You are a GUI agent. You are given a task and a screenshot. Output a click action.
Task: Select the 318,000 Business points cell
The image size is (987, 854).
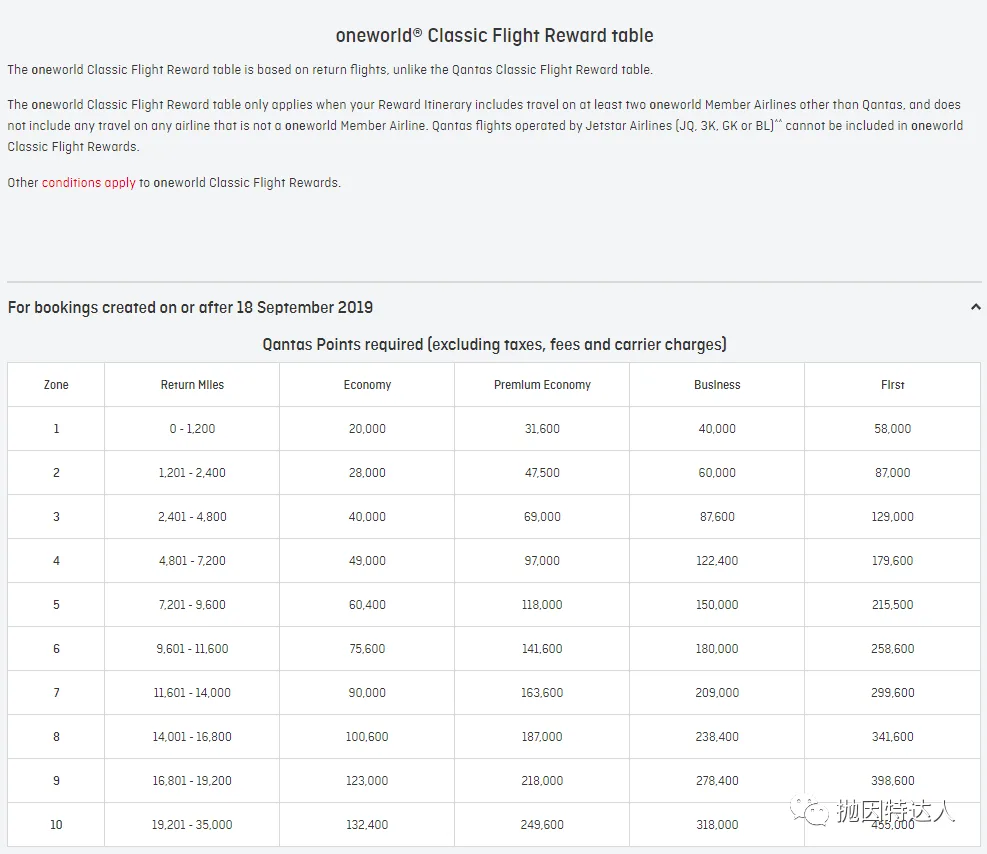coord(717,825)
